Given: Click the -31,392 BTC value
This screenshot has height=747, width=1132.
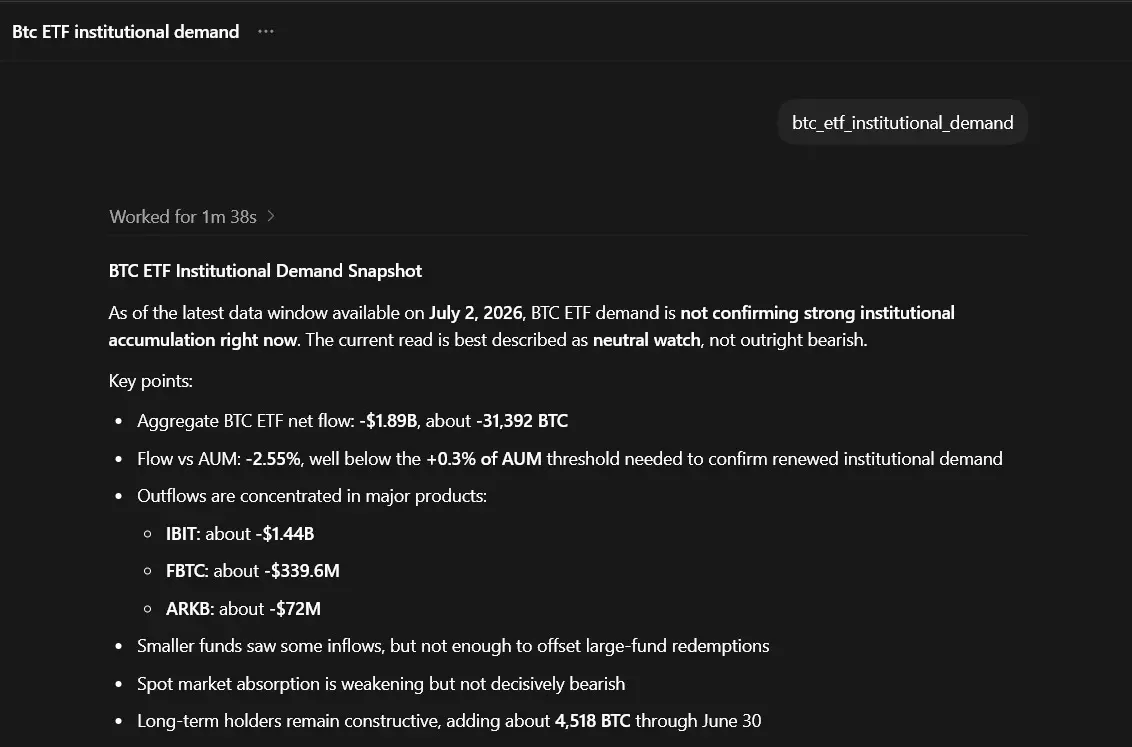Looking at the screenshot, I should pos(522,421).
